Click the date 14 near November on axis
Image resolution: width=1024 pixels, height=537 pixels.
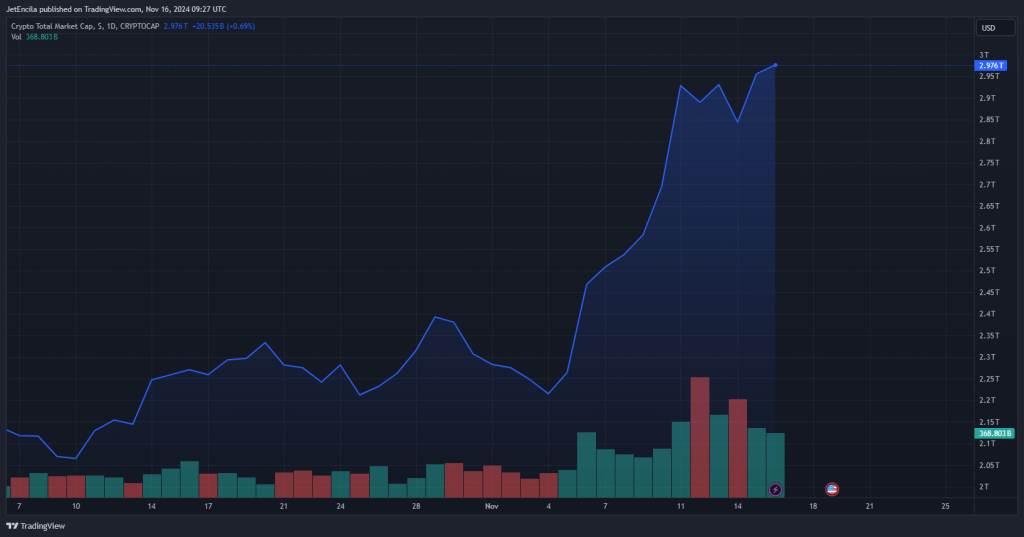[x=737, y=506]
